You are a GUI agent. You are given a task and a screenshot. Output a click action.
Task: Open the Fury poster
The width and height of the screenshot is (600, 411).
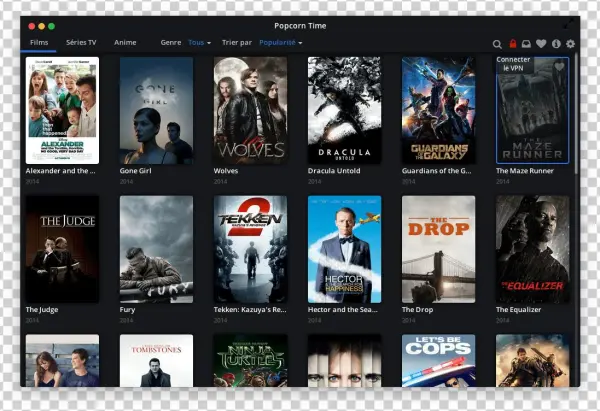pyautogui.click(x=157, y=249)
